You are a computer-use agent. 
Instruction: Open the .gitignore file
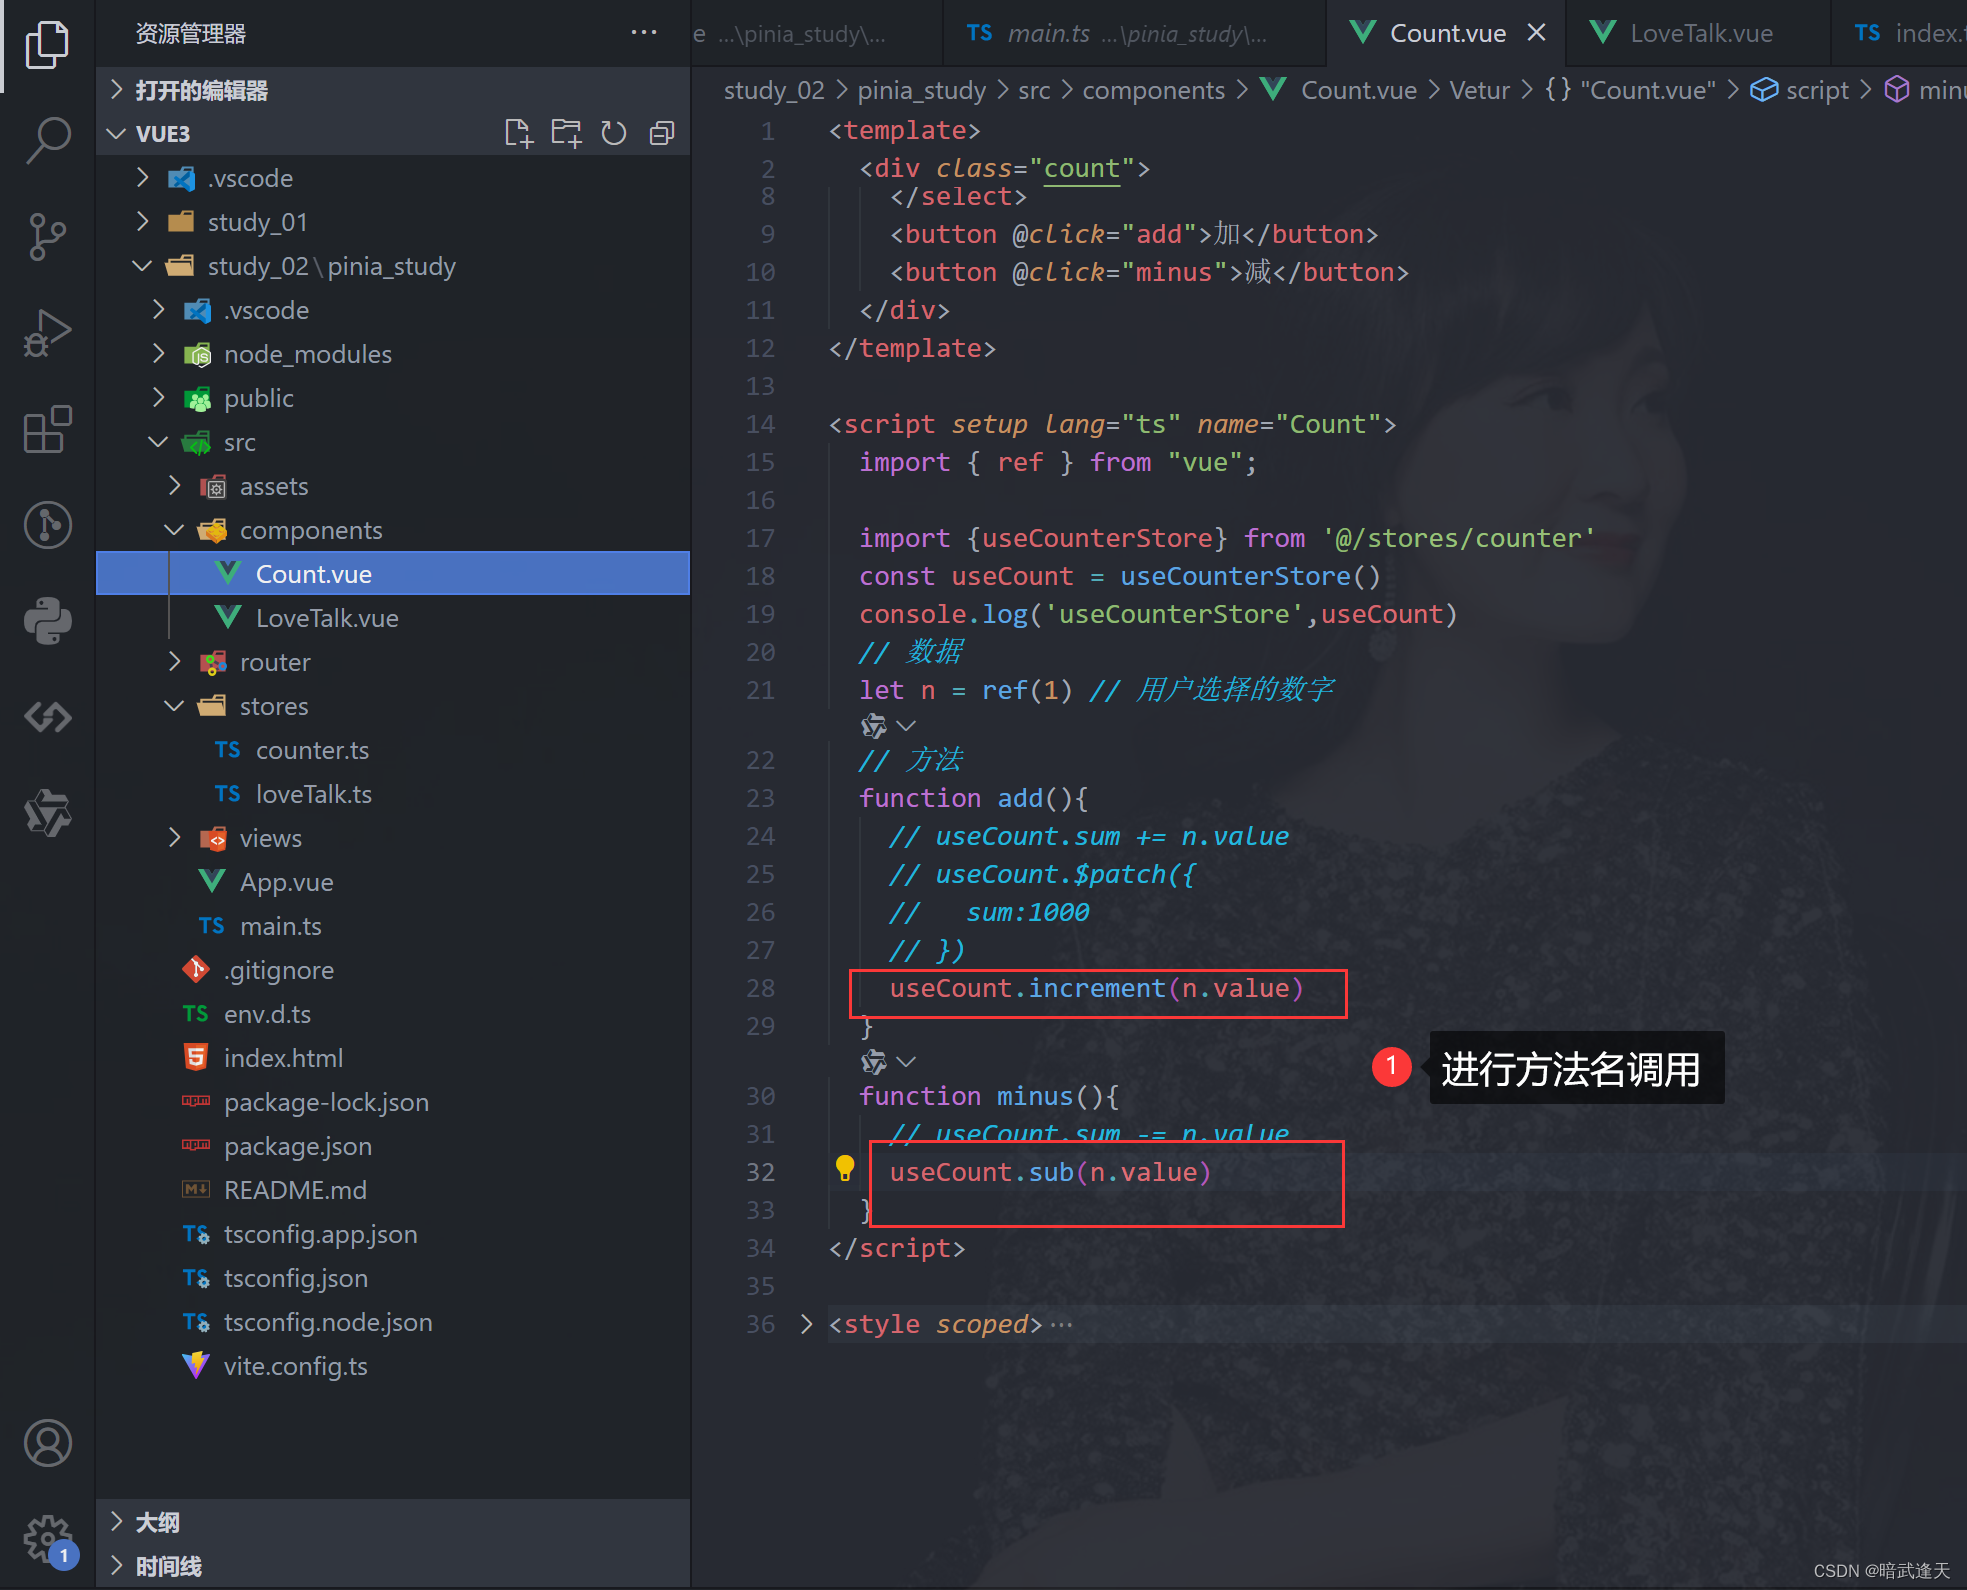pyautogui.click(x=393, y=970)
